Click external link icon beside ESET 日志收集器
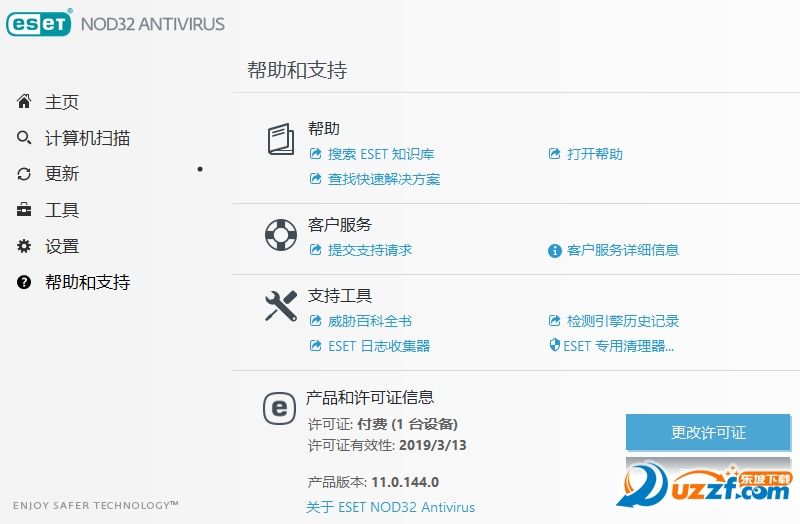The image size is (800, 524). tap(316, 346)
